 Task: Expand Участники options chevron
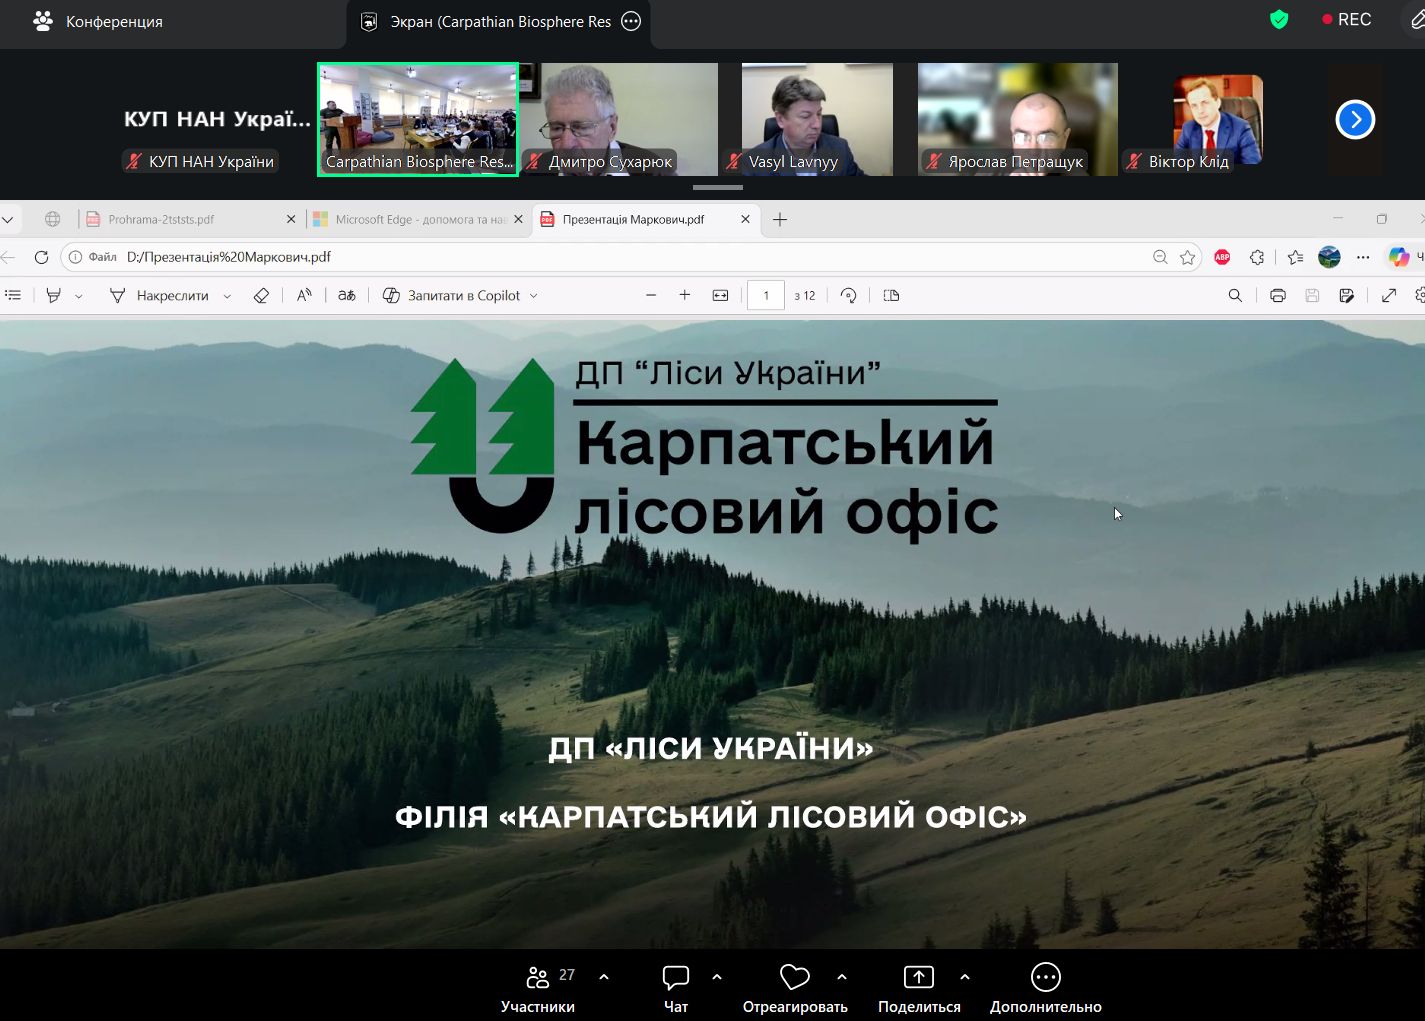pyautogui.click(x=603, y=977)
